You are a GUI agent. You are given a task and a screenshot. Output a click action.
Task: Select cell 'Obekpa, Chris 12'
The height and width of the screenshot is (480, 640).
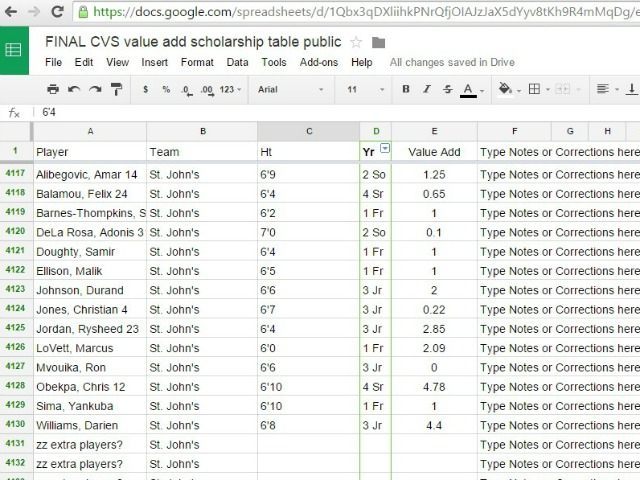tap(90, 387)
